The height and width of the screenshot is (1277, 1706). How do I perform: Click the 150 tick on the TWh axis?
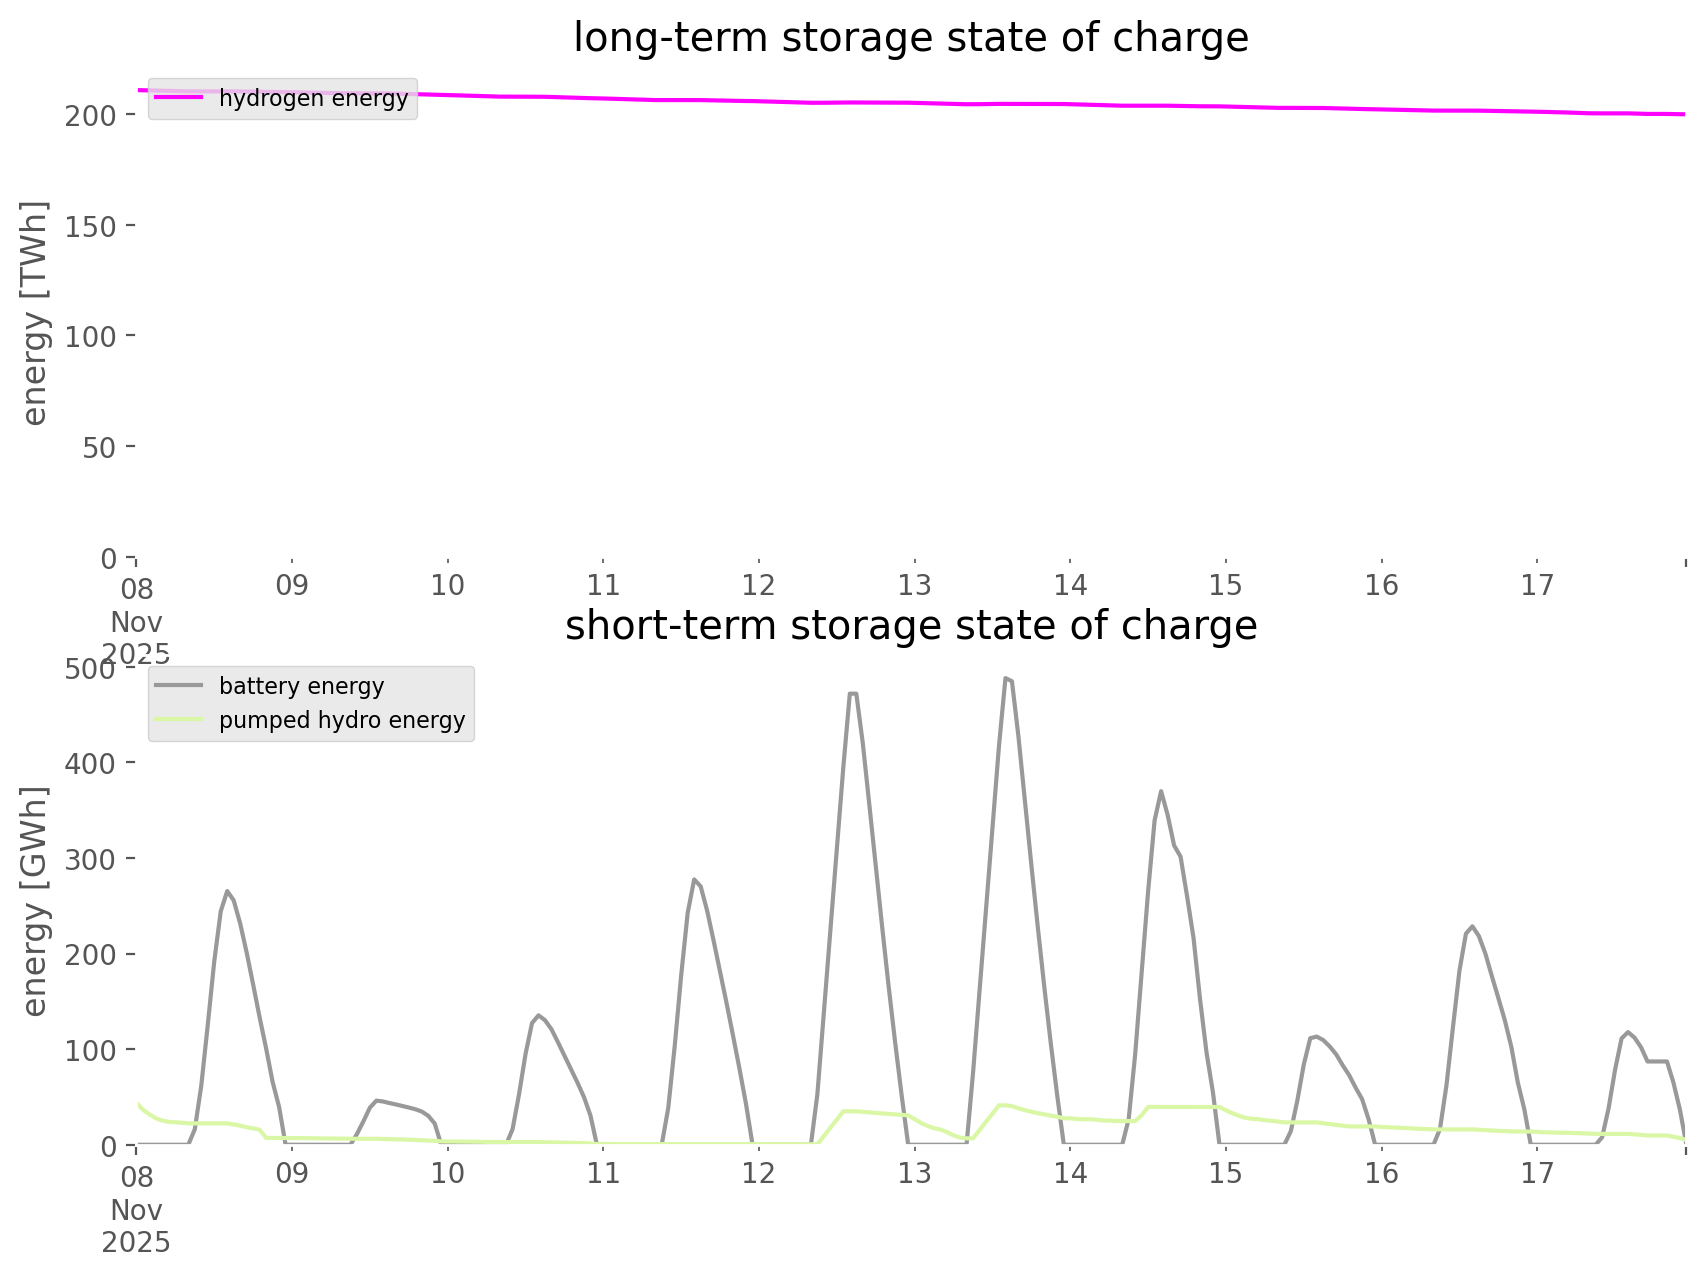pos(92,226)
